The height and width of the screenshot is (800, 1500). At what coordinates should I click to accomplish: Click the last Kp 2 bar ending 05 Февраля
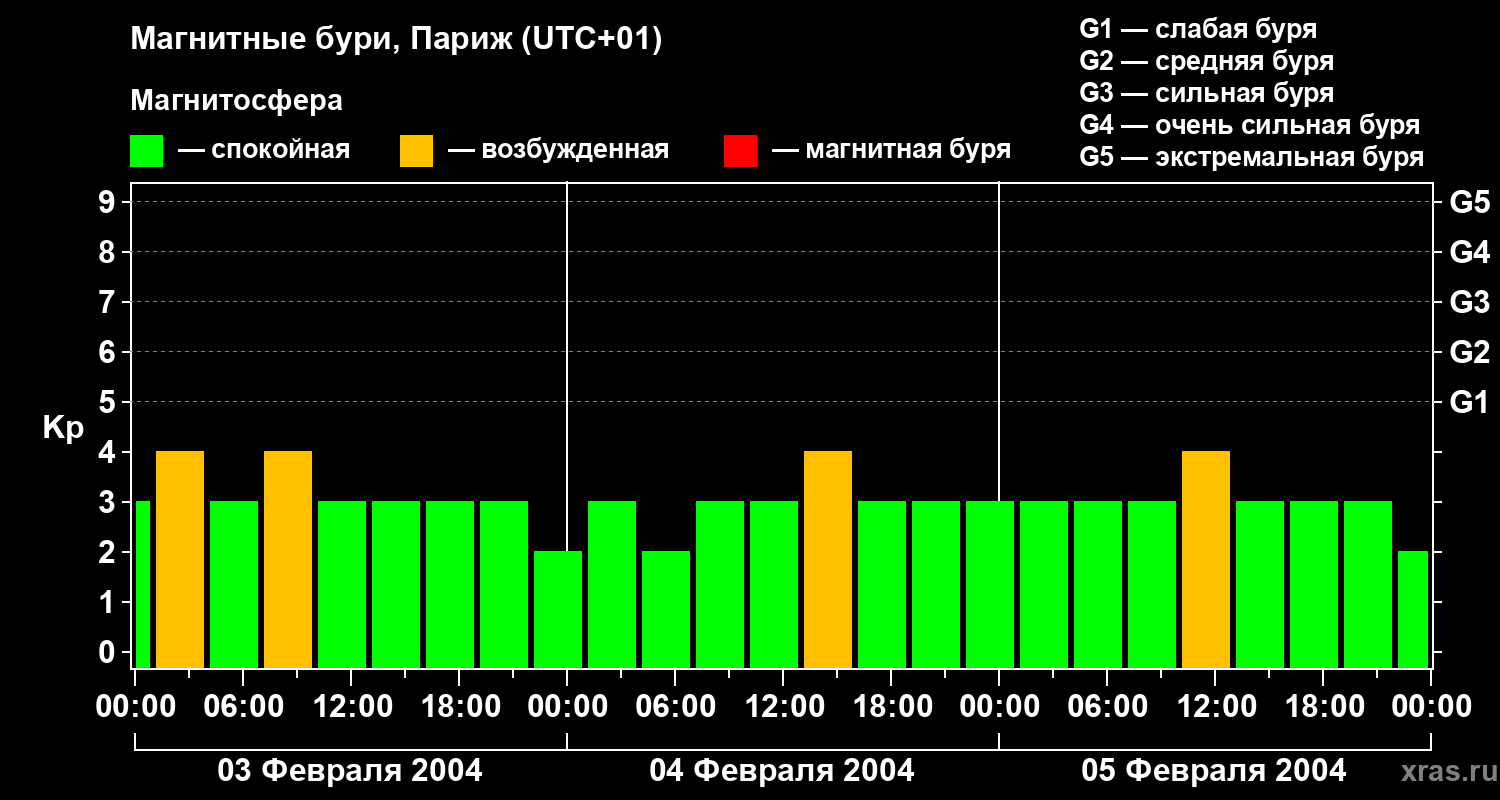coord(1413,610)
